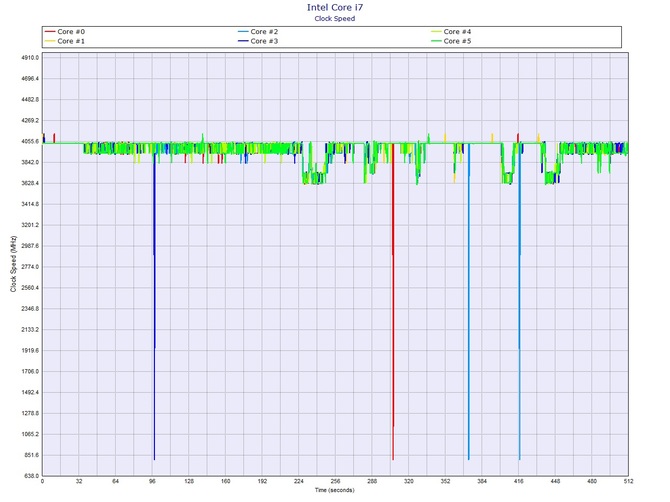Click the 638.0 y-axis value
Screen dimensions: 670x502
pyautogui.click(x=32, y=476)
